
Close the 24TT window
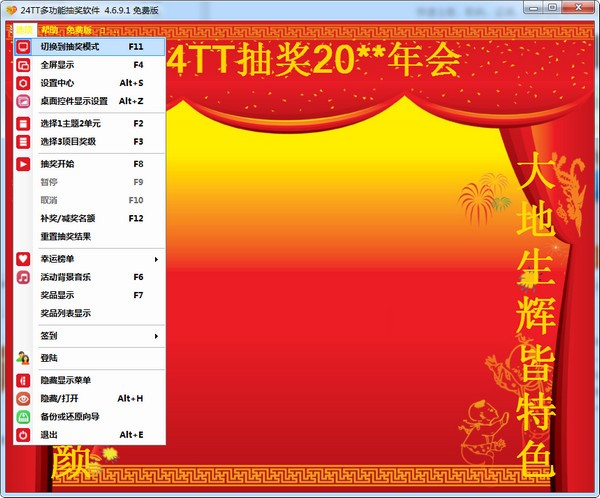point(579,8)
